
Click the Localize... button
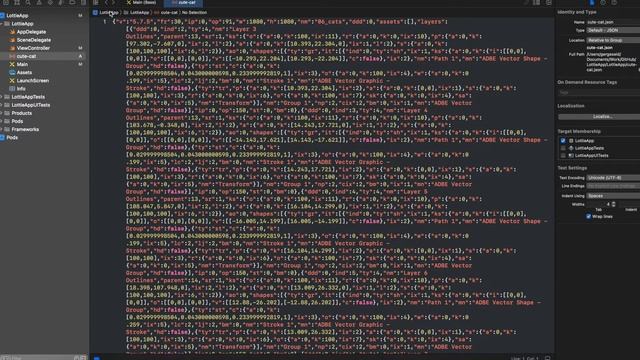pyautogui.click(x=599, y=117)
